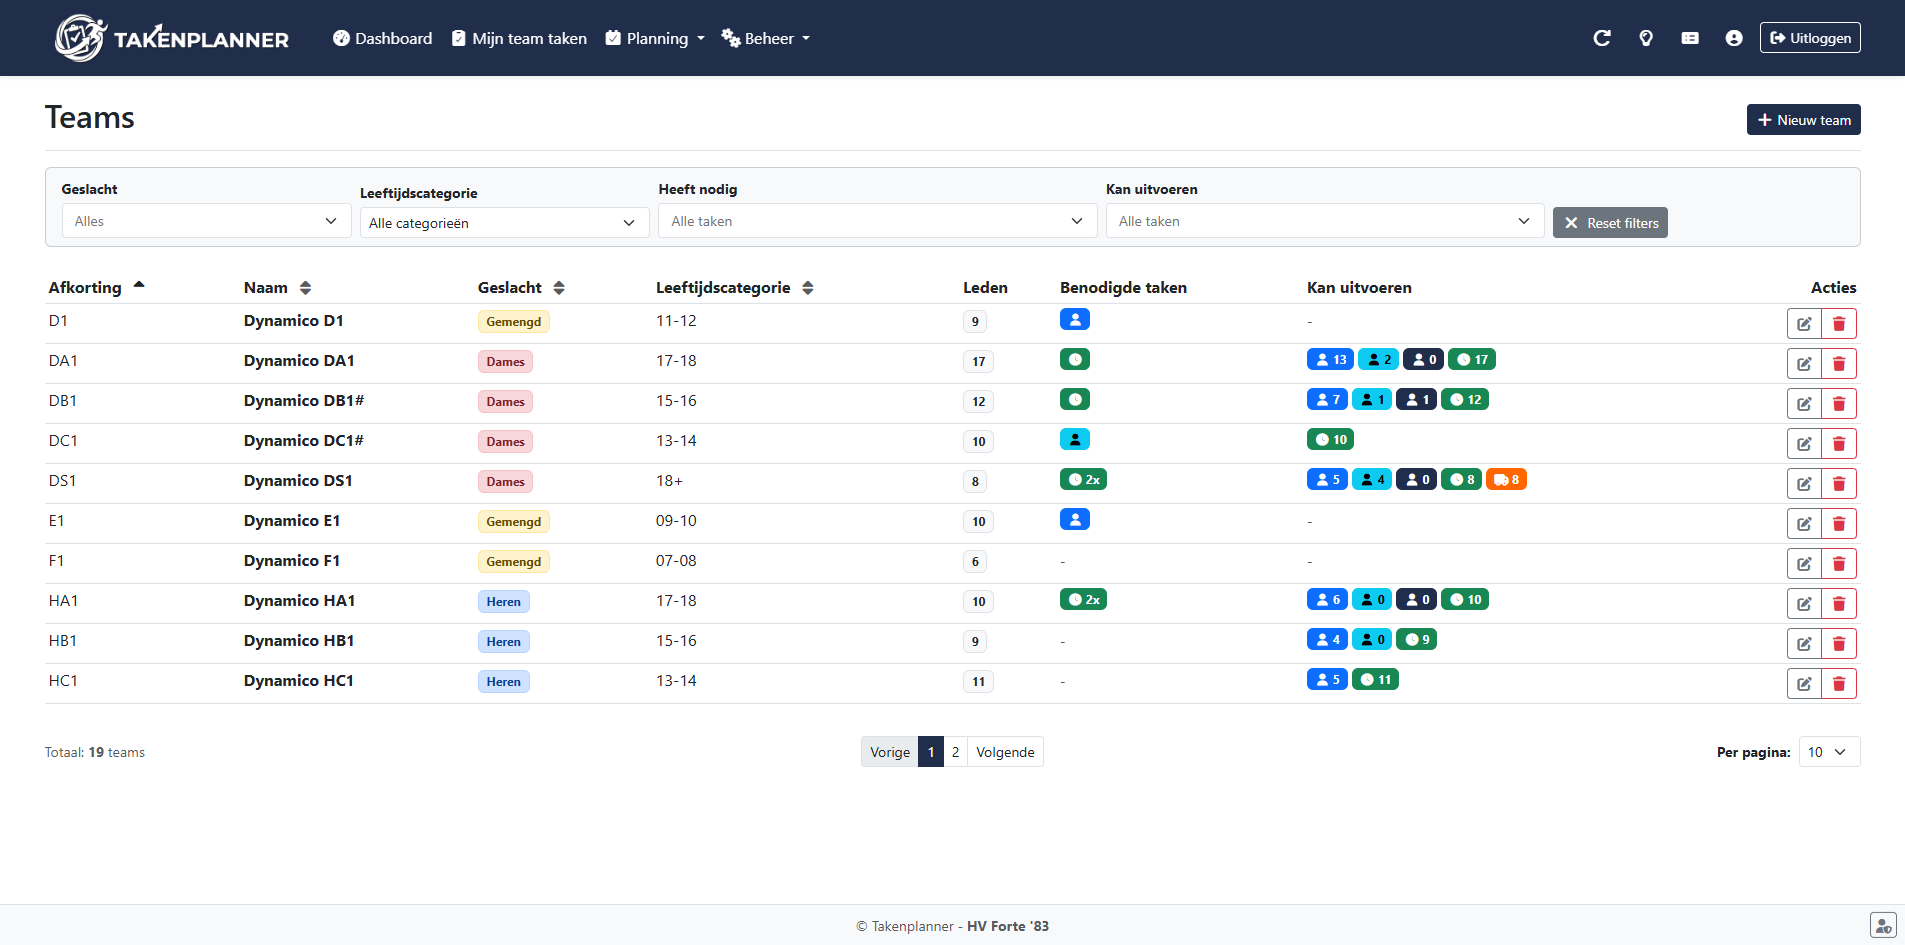Click the orange truck badge on the DS1 row
The height and width of the screenshot is (945, 1905).
tap(1506, 479)
